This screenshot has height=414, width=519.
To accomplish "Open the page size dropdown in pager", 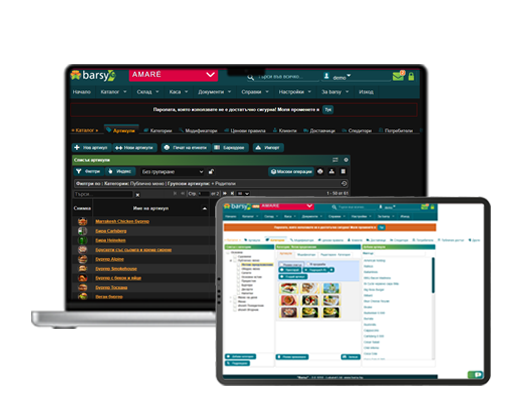I will point(243,193).
